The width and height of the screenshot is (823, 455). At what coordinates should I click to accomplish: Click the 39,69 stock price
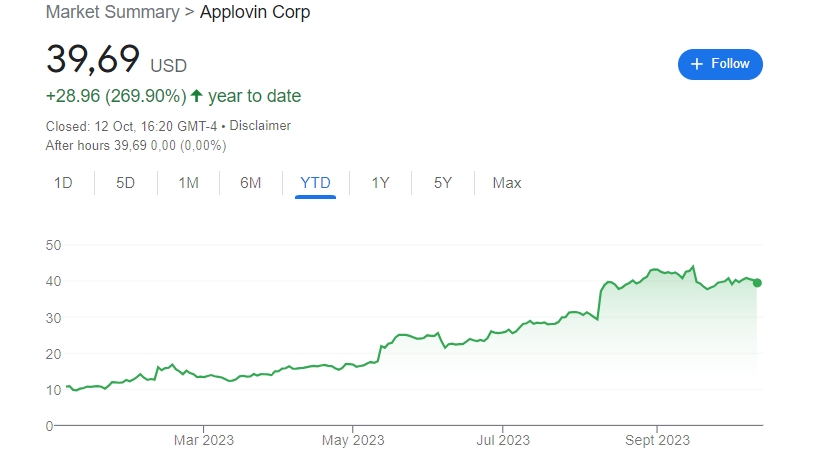click(x=93, y=60)
